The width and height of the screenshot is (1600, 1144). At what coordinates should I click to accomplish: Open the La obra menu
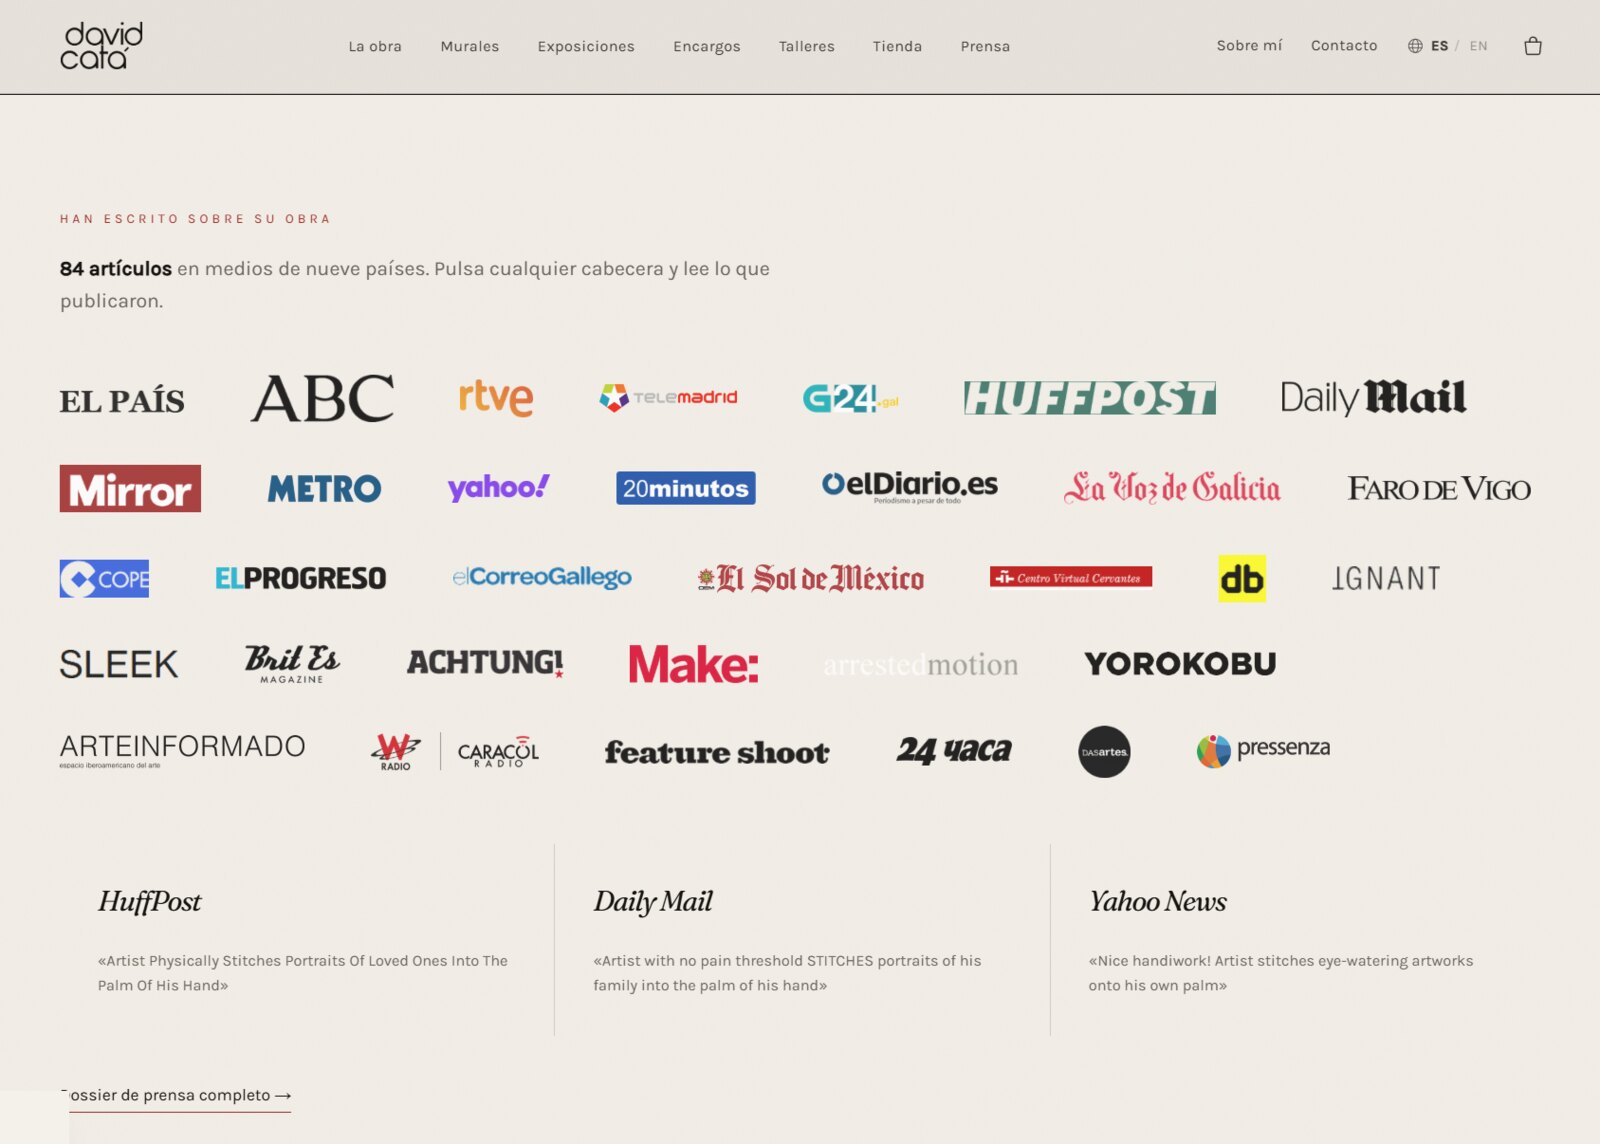click(375, 46)
